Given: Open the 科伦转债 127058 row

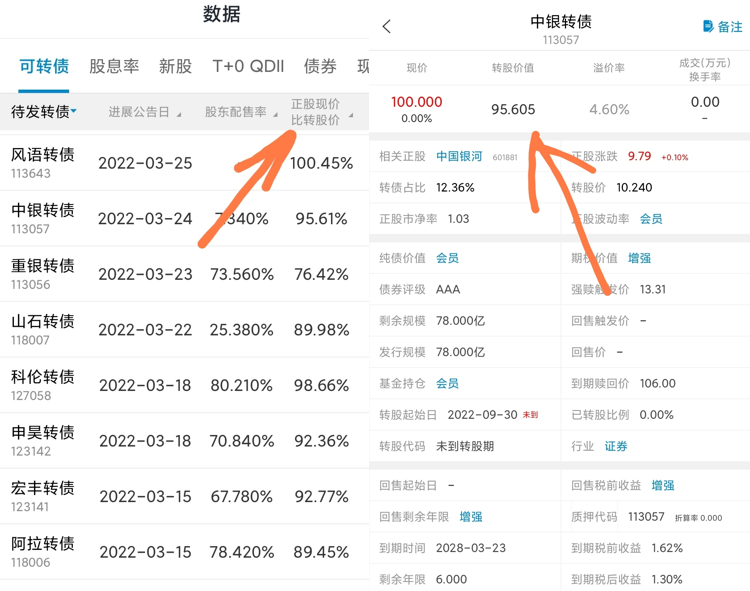Looking at the screenshot, I should click(x=185, y=385).
